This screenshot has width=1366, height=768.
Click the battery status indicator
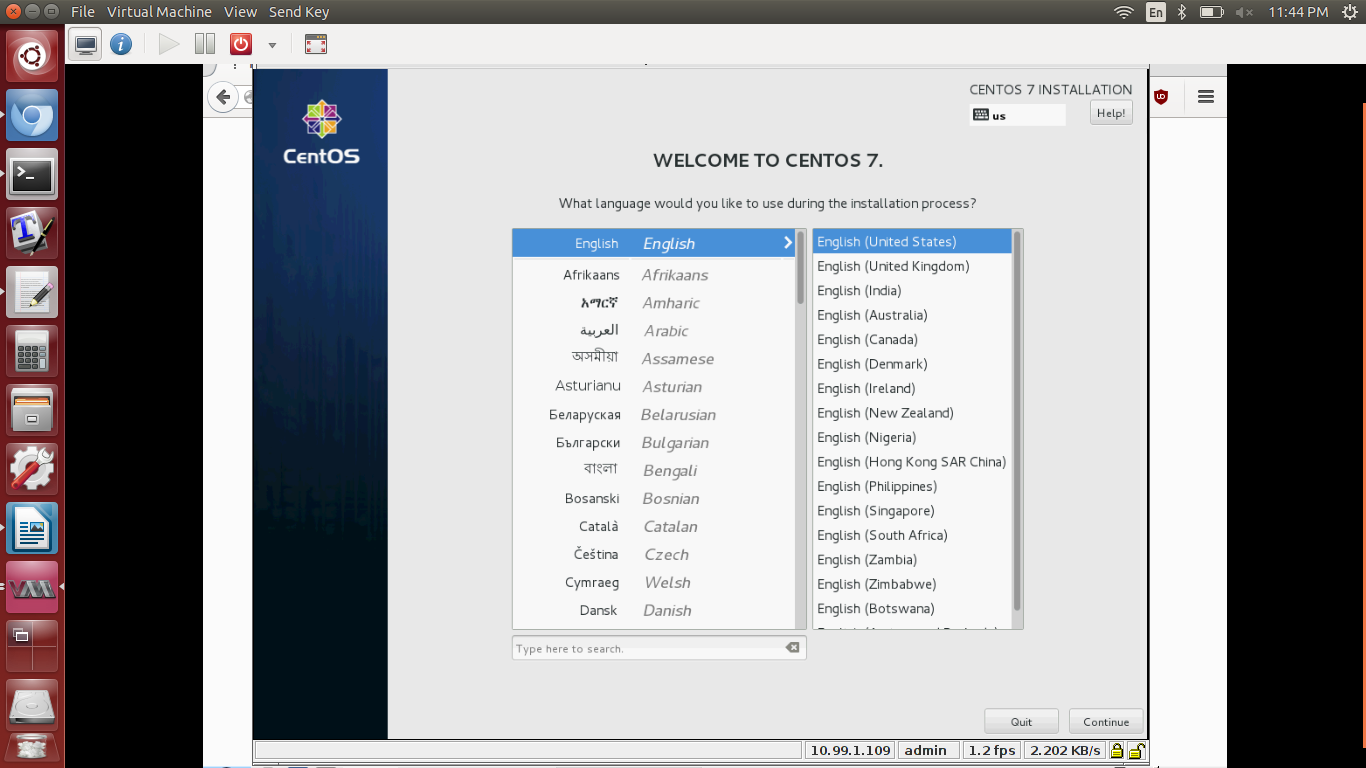[1211, 12]
